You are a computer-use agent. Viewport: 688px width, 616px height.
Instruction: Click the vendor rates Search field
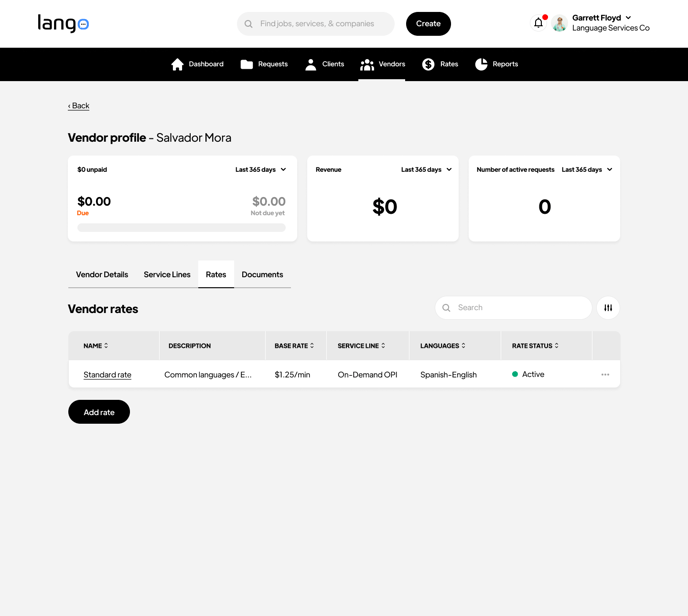pyautogui.click(x=520, y=308)
